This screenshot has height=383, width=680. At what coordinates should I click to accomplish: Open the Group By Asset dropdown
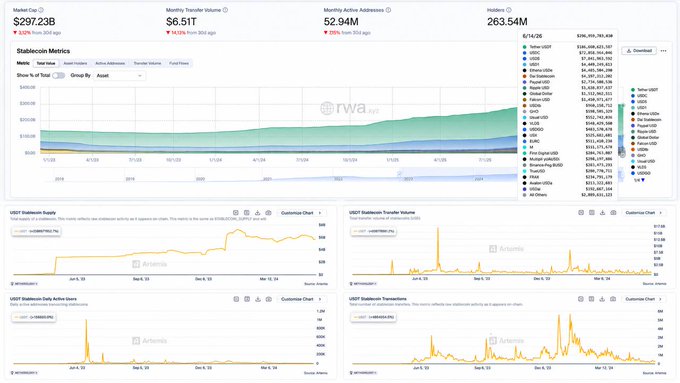click(120, 75)
